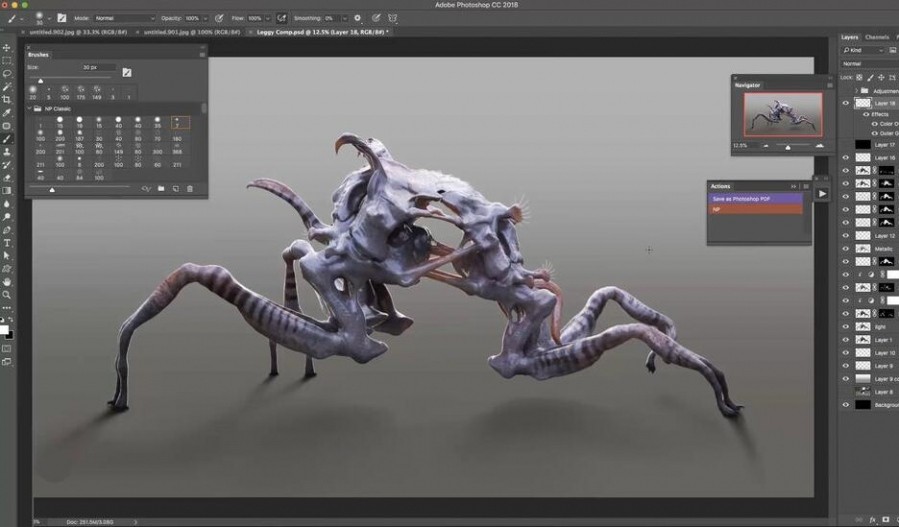Image resolution: width=899 pixels, height=527 pixels.
Task: Select the Clone Stamp tool
Action: click(x=7, y=152)
